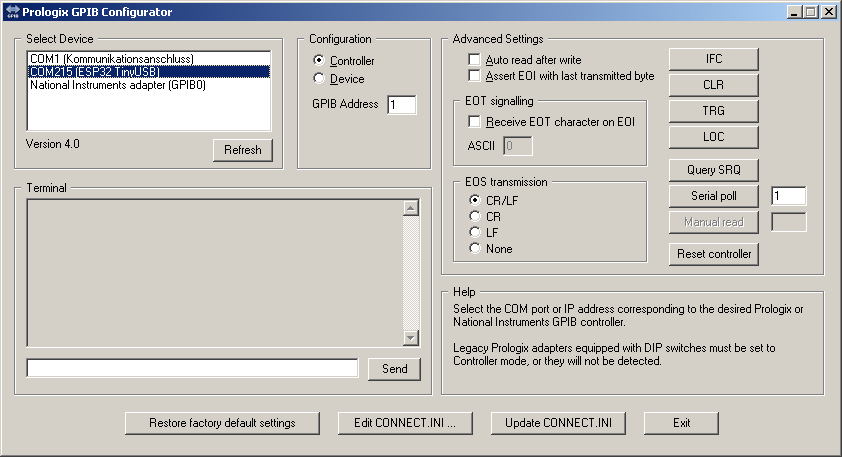Click the TRG button
The width and height of the screenshot is (842, 457).
[714, 111]
